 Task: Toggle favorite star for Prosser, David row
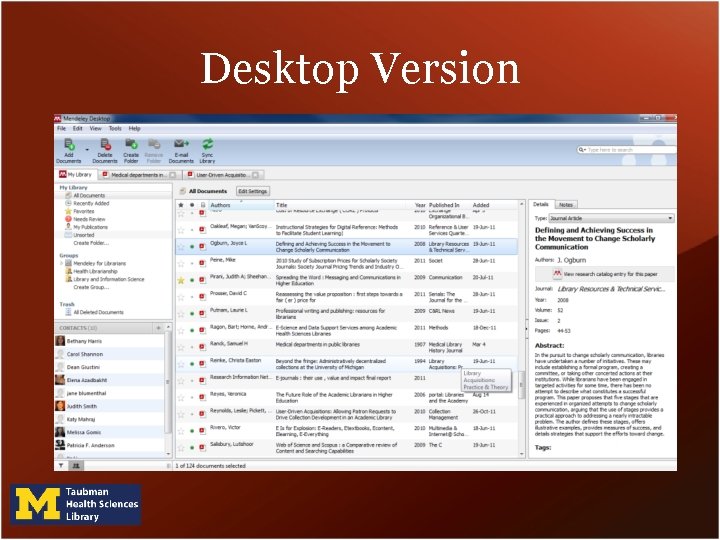[x=181, y=297]
